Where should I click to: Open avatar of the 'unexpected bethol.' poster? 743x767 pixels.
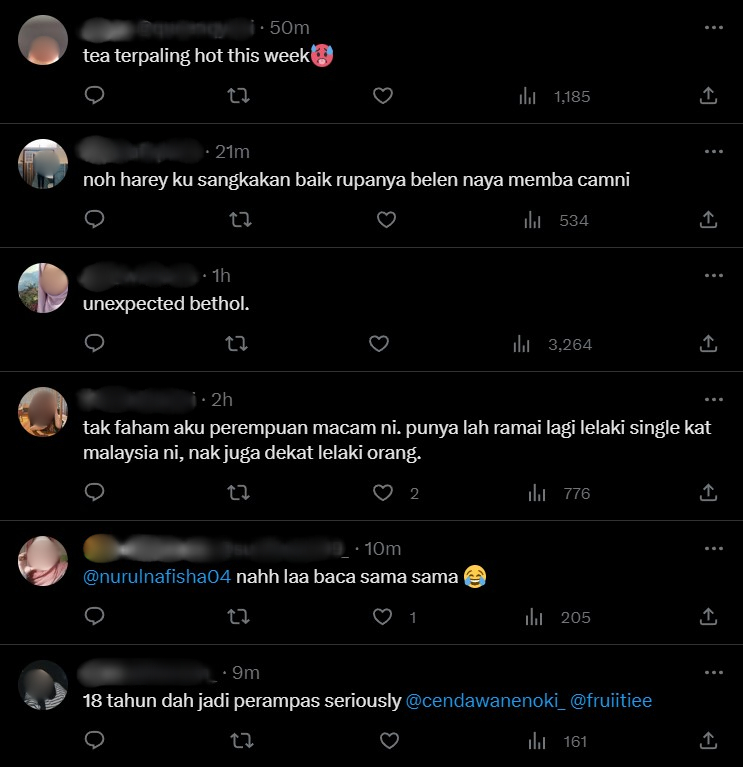[43, 288]
